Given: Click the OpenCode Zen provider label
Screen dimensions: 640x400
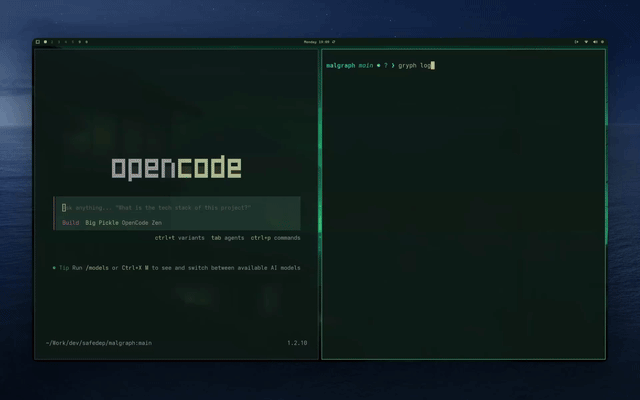Looking at the screenshot, I should point(142,222).
